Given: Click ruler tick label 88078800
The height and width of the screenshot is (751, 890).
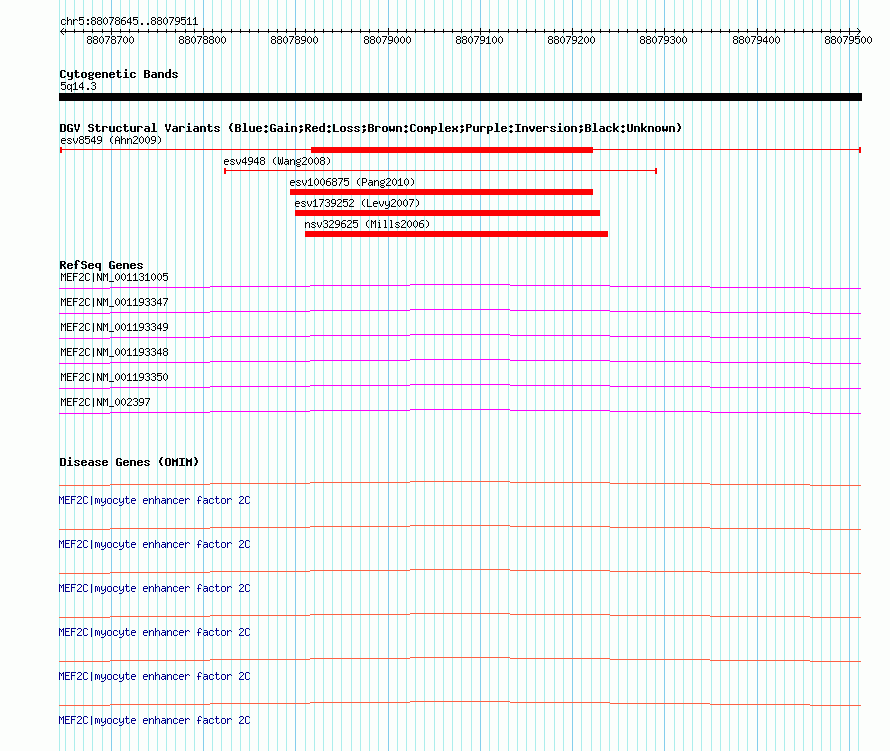Looking at the screenshot, I should point(202,40).
